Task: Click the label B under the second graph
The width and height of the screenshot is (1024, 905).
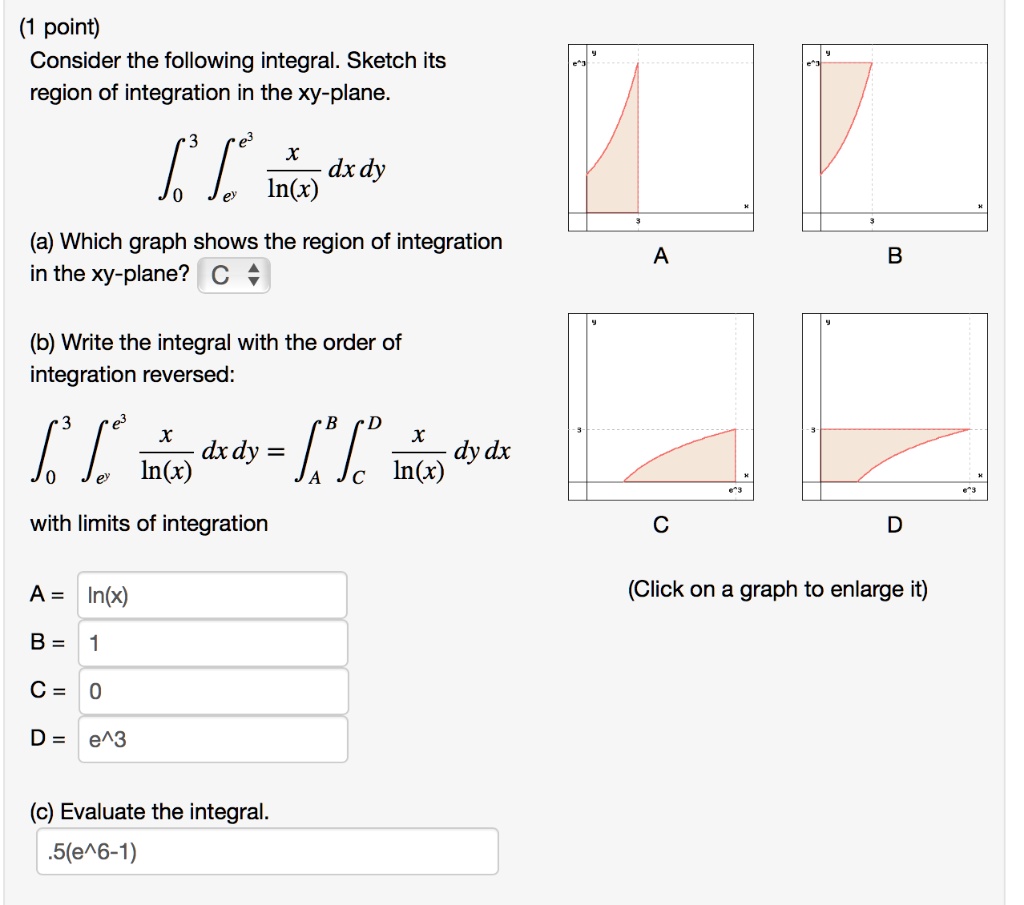Action: (x=894, y=256)
